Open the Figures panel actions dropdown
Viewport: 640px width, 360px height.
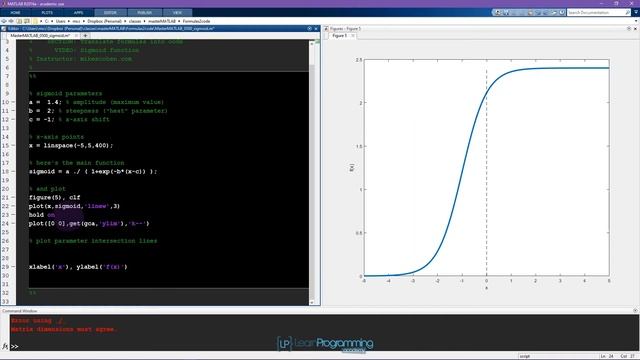click(x=629, y=29)
